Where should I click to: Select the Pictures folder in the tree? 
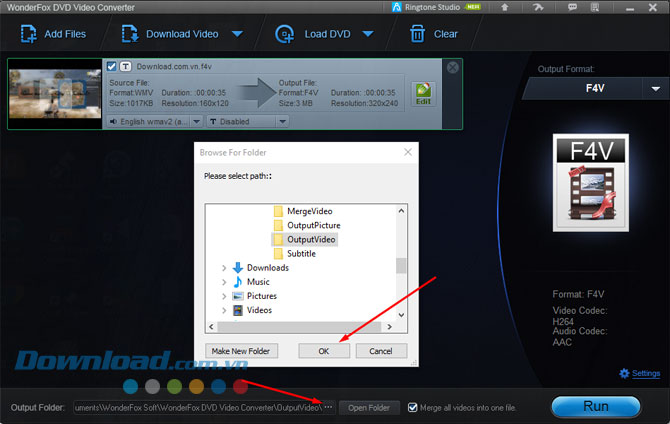262,296
